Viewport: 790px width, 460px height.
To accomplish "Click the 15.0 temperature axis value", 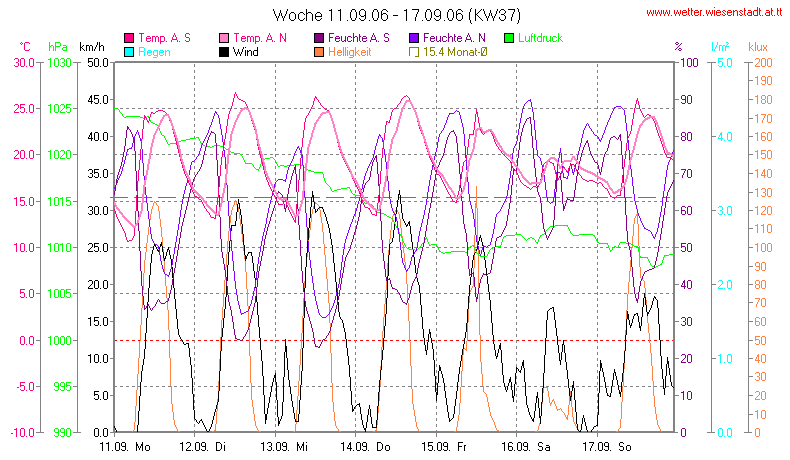I will pyautogui.click(x=24, y=201).
